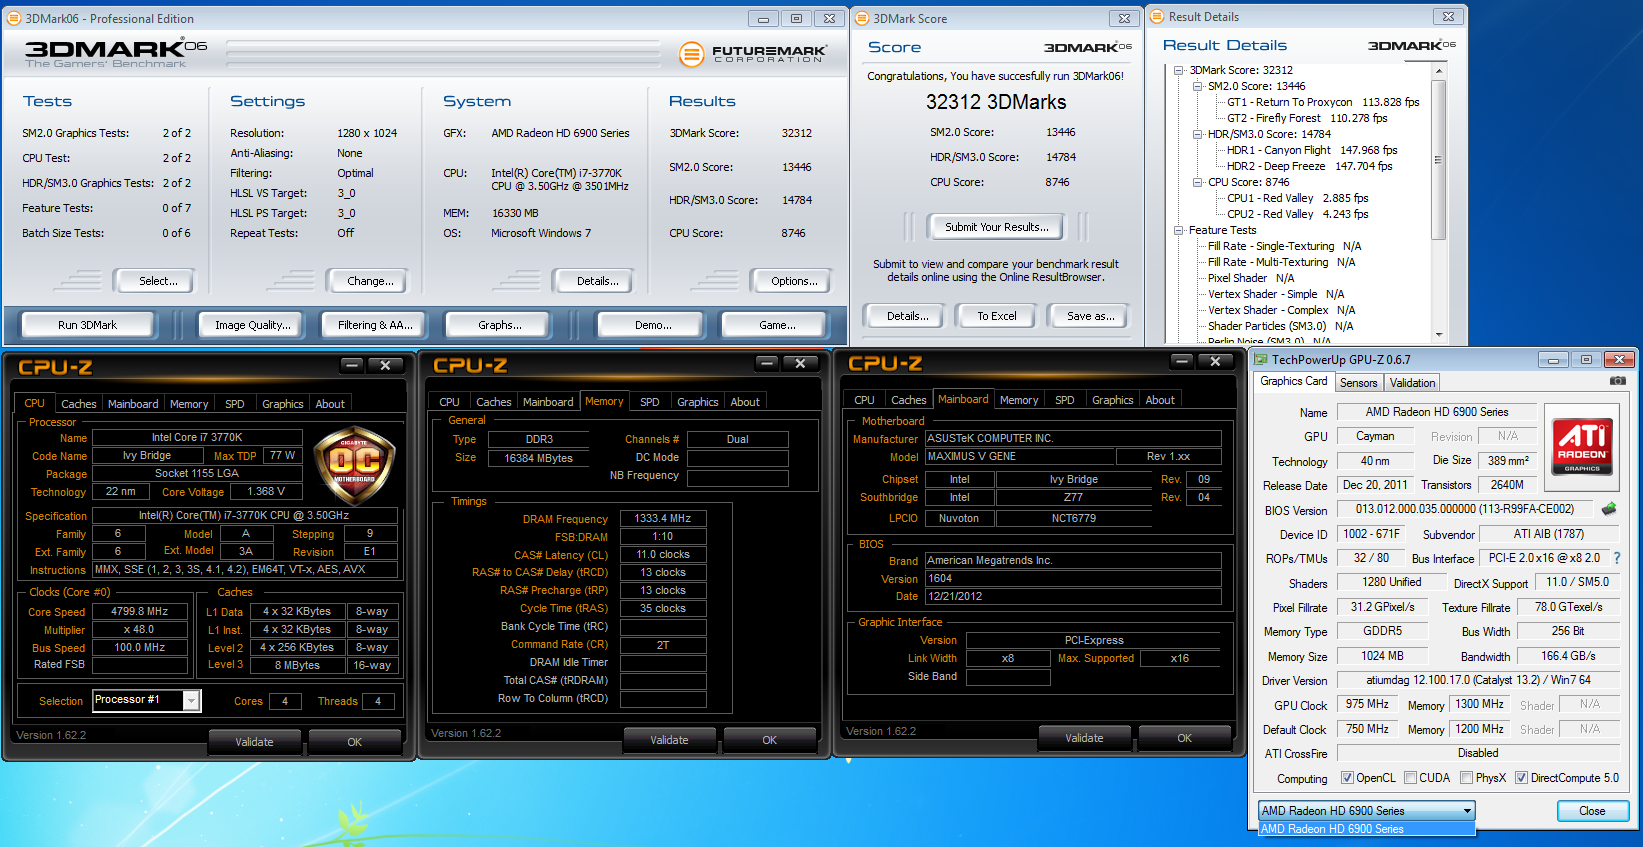Toggle the DirectCompute 5.0 checkbox
Image resolution: width=1643 pixels, height=847 pixels.
[x=1521, y=778]
